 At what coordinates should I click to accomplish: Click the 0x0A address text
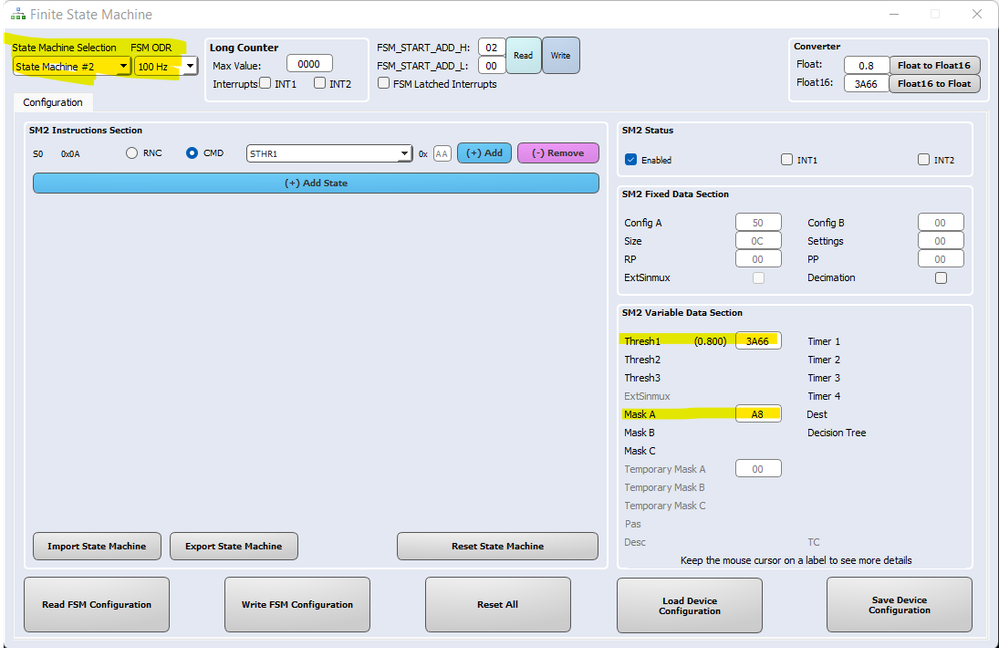(x=70, y=154)
